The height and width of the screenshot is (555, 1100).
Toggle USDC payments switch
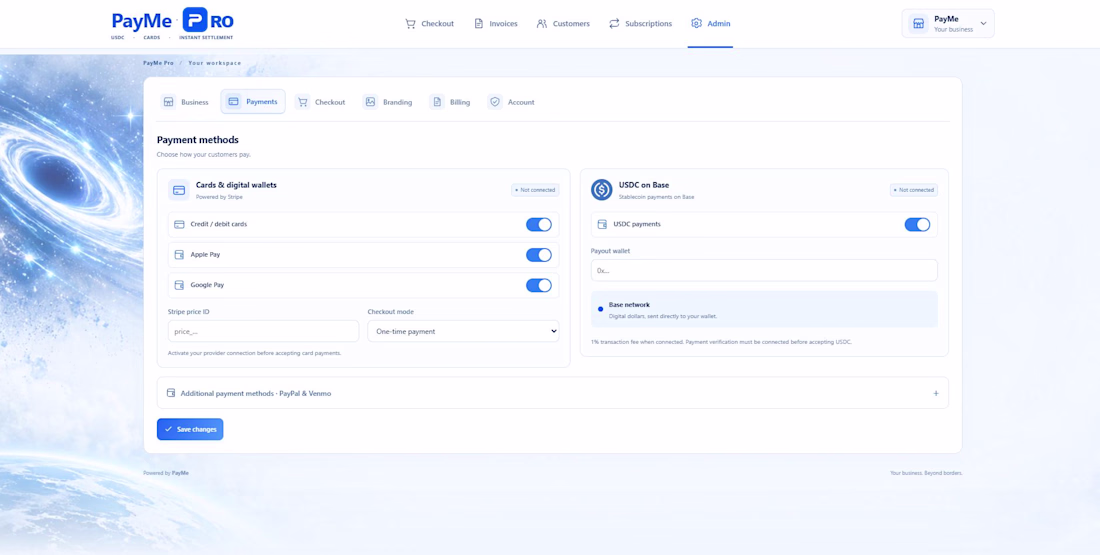(x=917, y=225)
